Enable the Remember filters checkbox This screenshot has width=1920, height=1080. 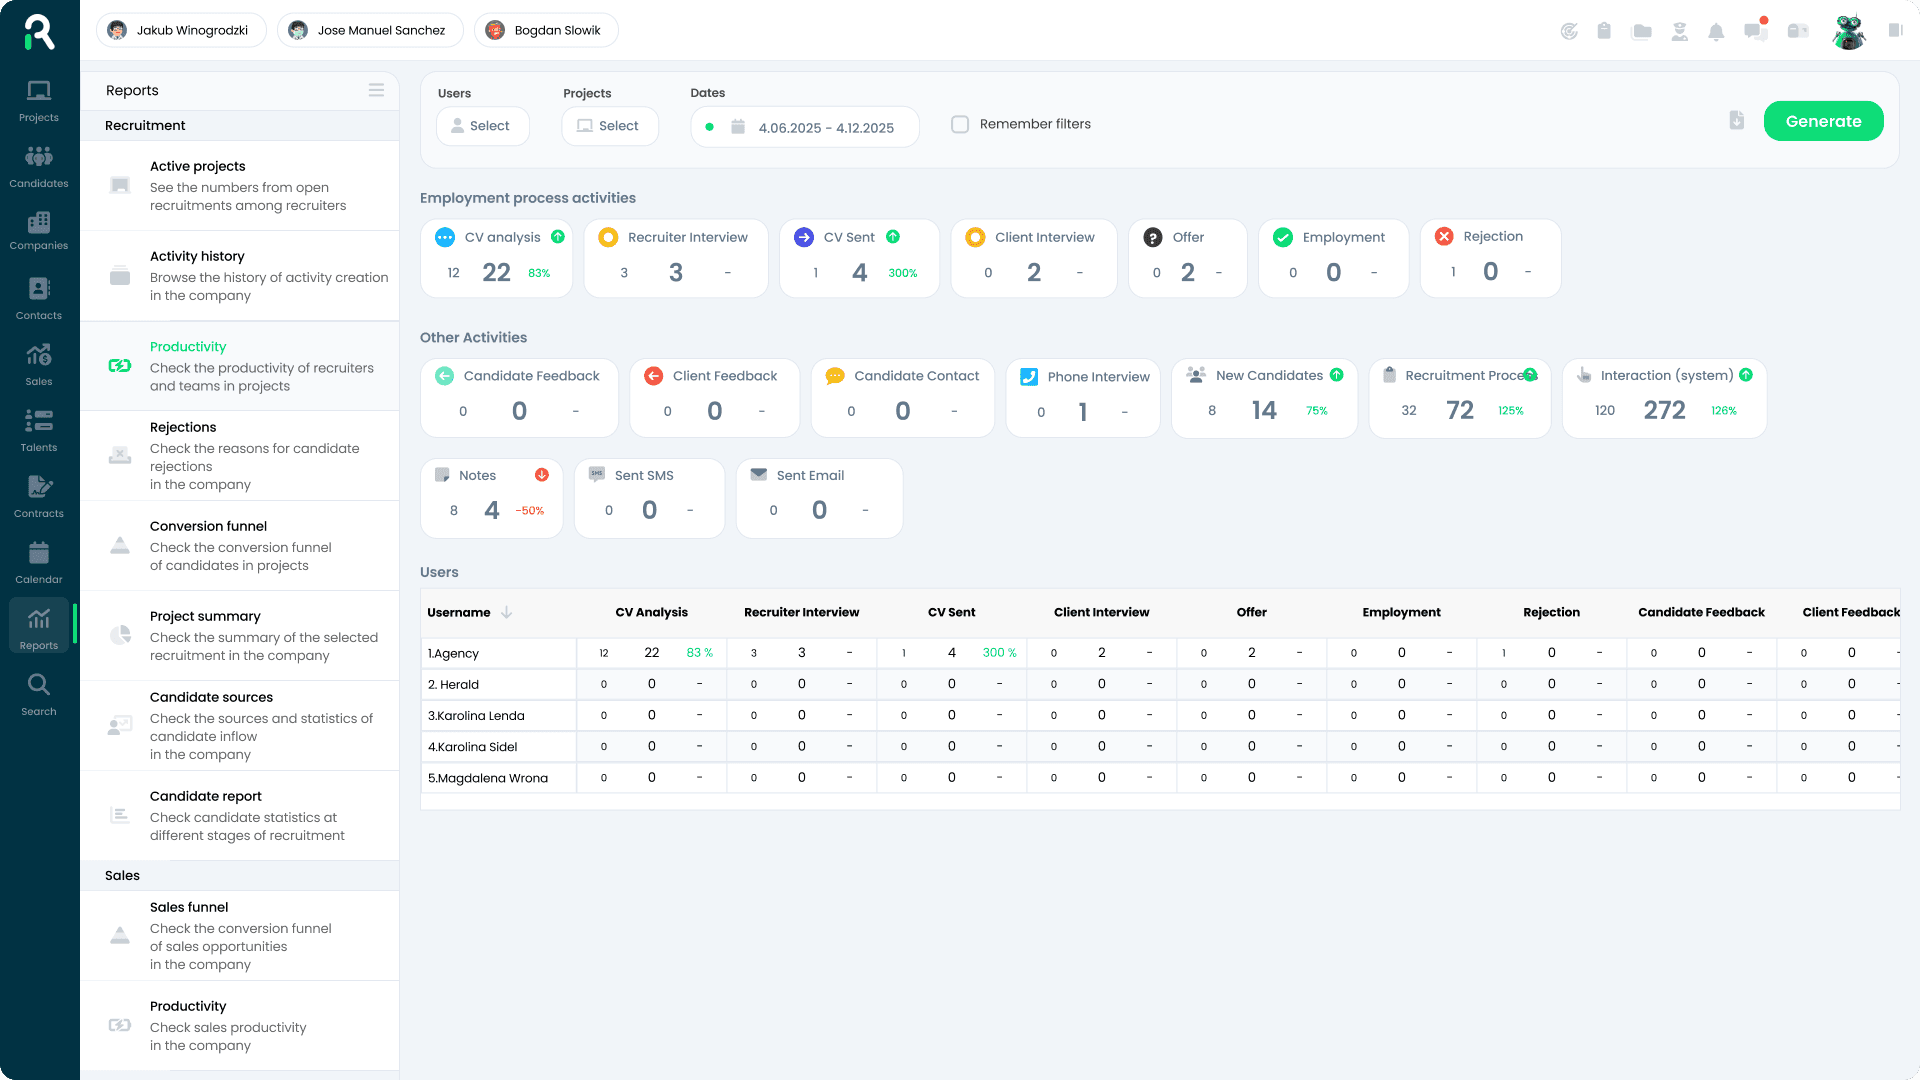pos(960,125)
